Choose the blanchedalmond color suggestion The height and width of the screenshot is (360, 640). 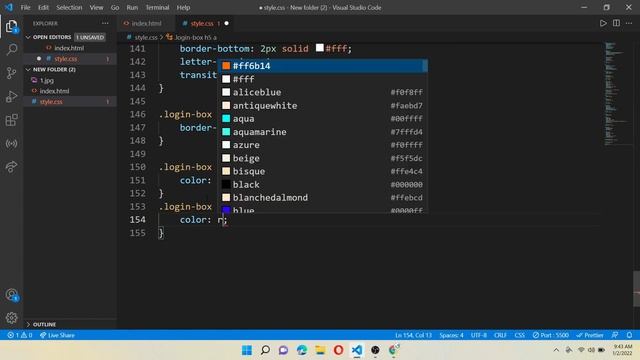coord(322,198)
